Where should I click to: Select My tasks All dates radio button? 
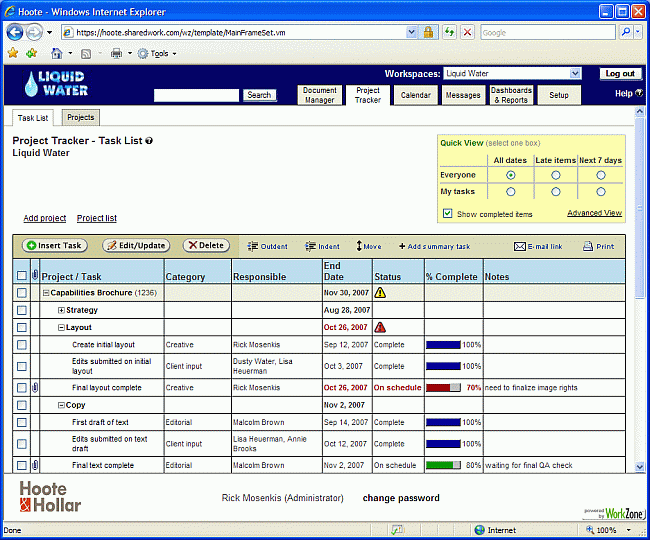tap(511, 192)
